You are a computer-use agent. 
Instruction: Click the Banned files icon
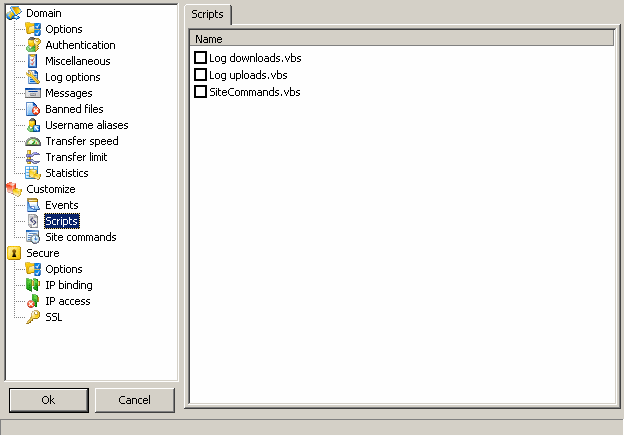click(33, 109)
